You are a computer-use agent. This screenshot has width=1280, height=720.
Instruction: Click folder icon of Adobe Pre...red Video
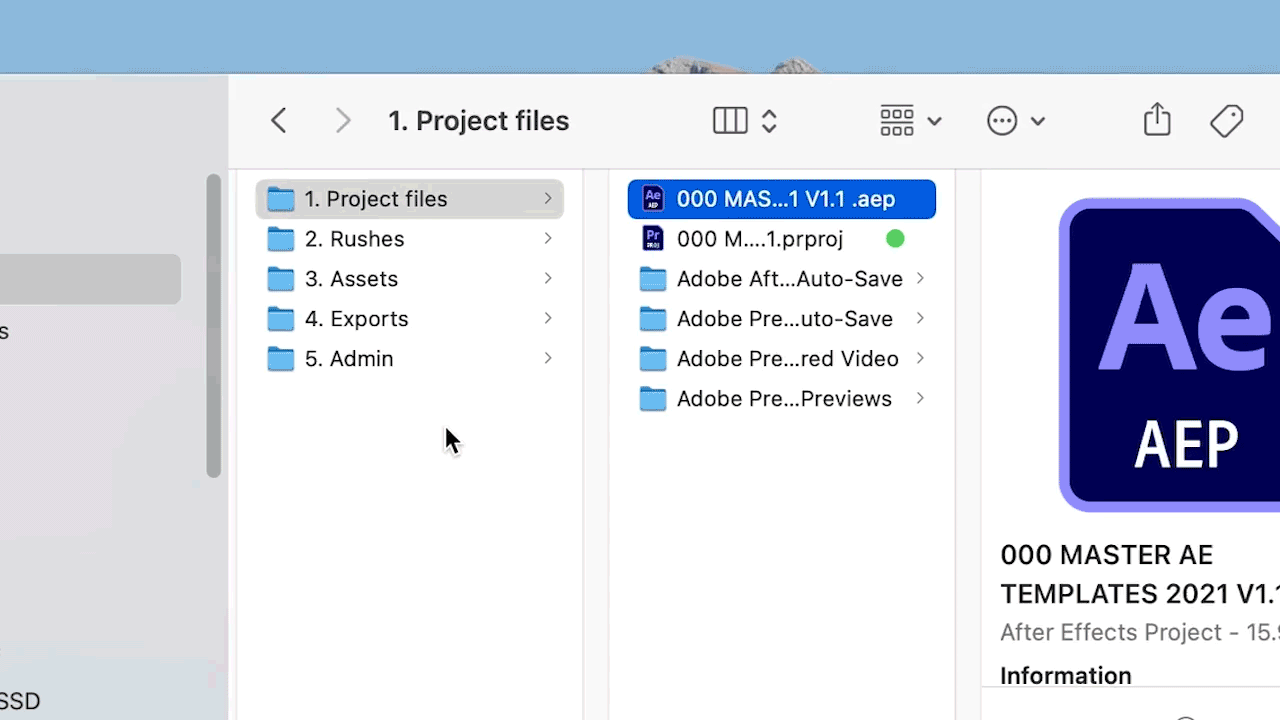click(653, 359)
